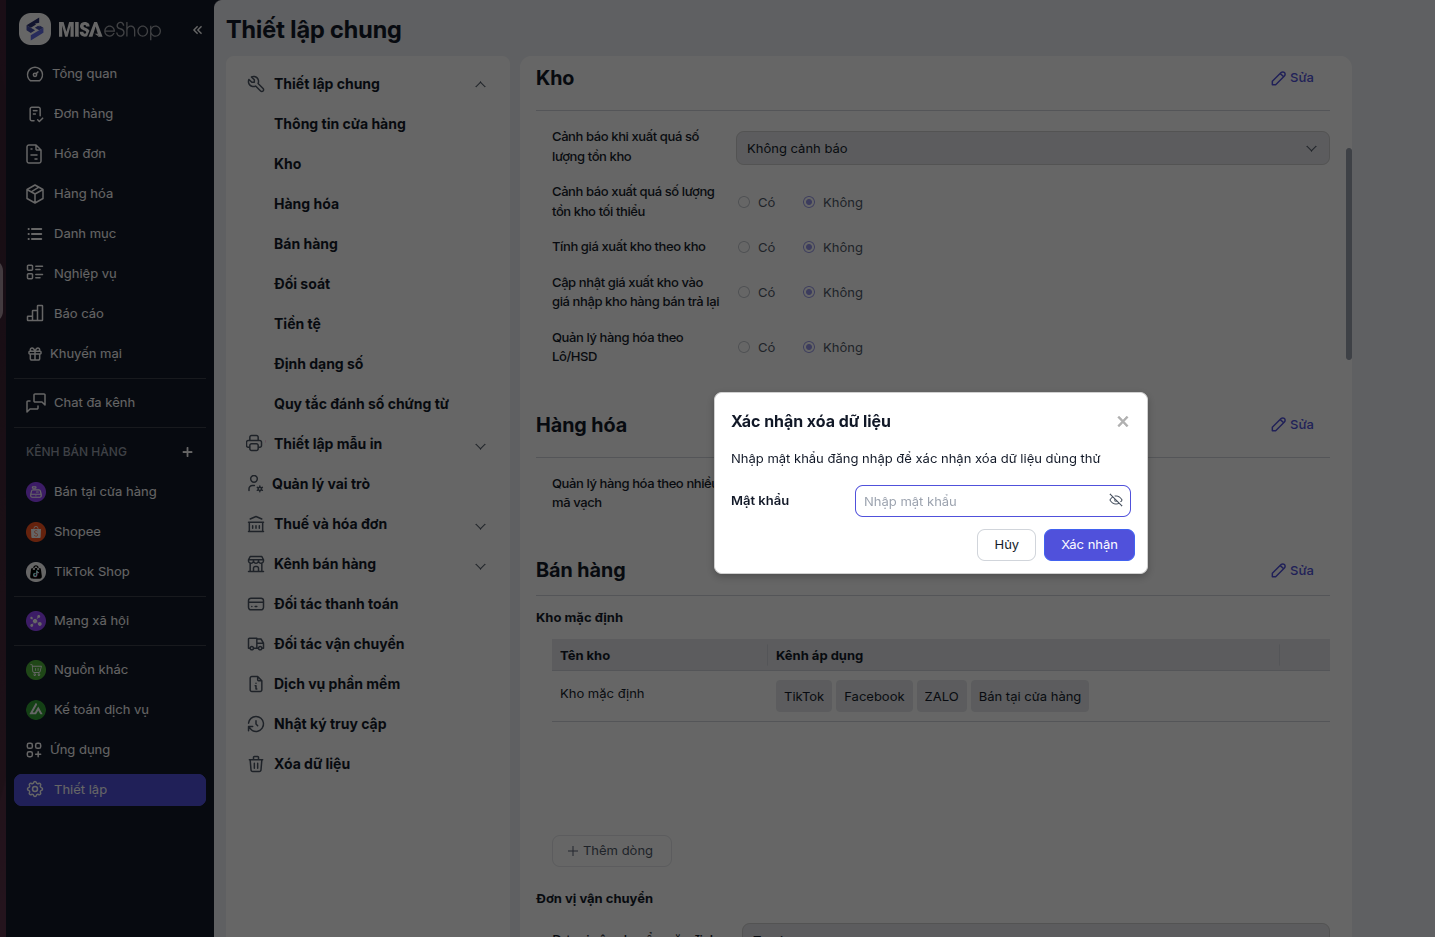Viewport: 1435px width, 937px height.
Task: Open the Không cảnh báo dropdown
Action: pyautogui.click(x=1032, y=149)
